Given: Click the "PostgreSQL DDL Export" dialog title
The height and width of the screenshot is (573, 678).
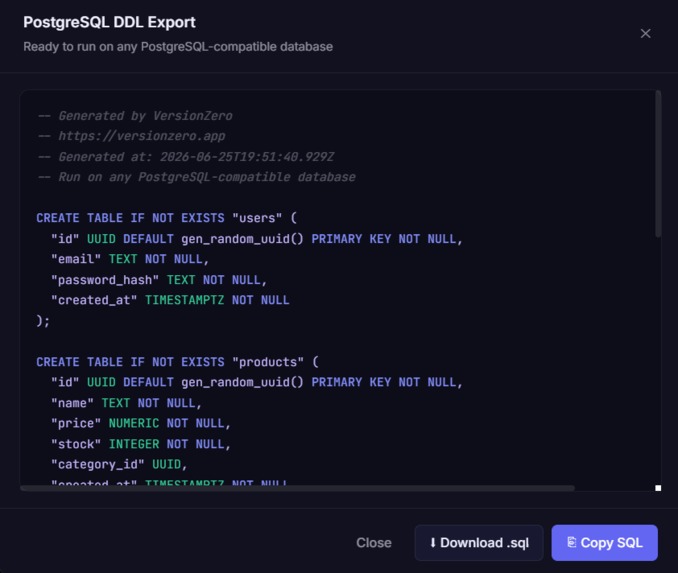Looking at the screenshot, I should click(x=109, y=22).
